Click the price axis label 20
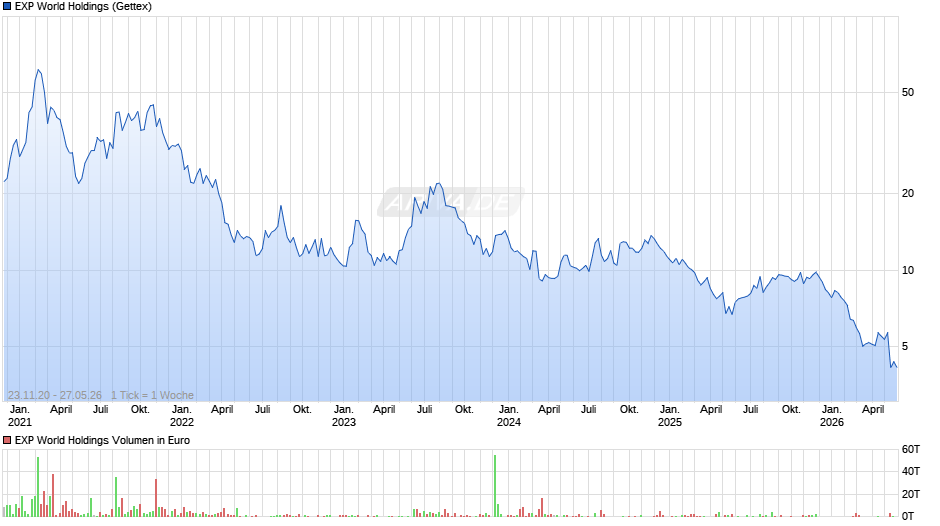This screenshot has width=940, height=526. click(908, 193)
